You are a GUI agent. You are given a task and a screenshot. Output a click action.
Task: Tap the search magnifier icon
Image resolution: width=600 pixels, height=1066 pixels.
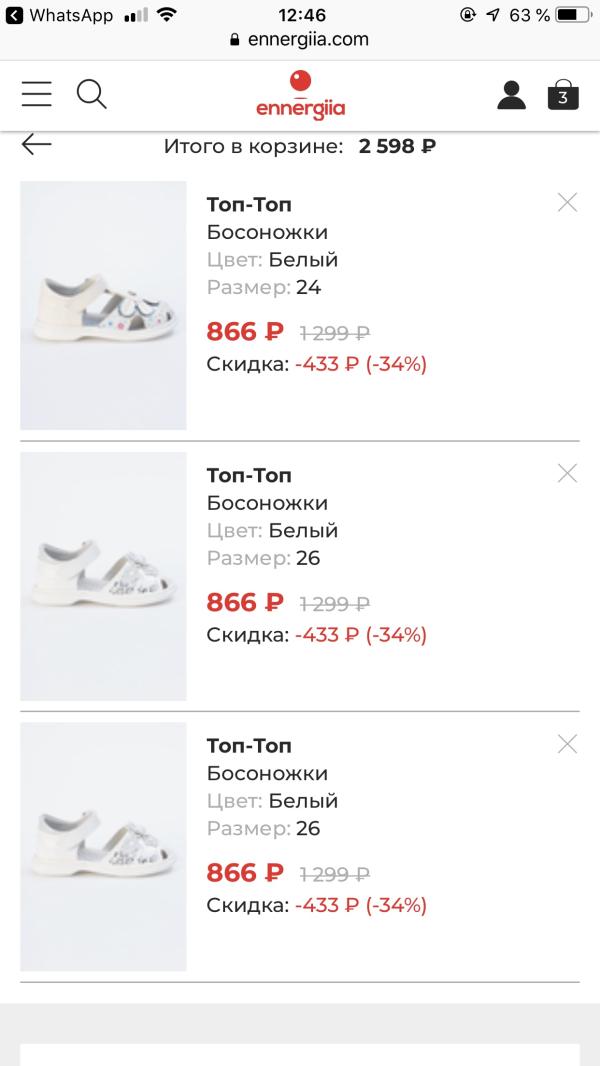91,94
